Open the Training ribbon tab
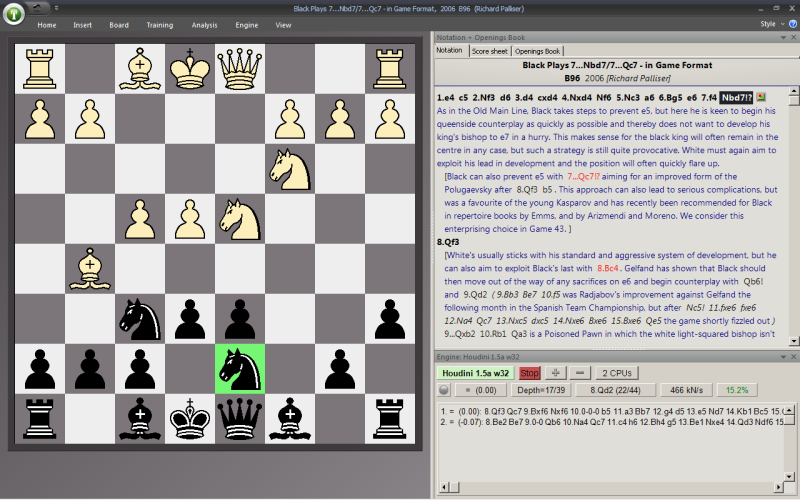The height and width of the screenshot is (500, 800). 159,25
